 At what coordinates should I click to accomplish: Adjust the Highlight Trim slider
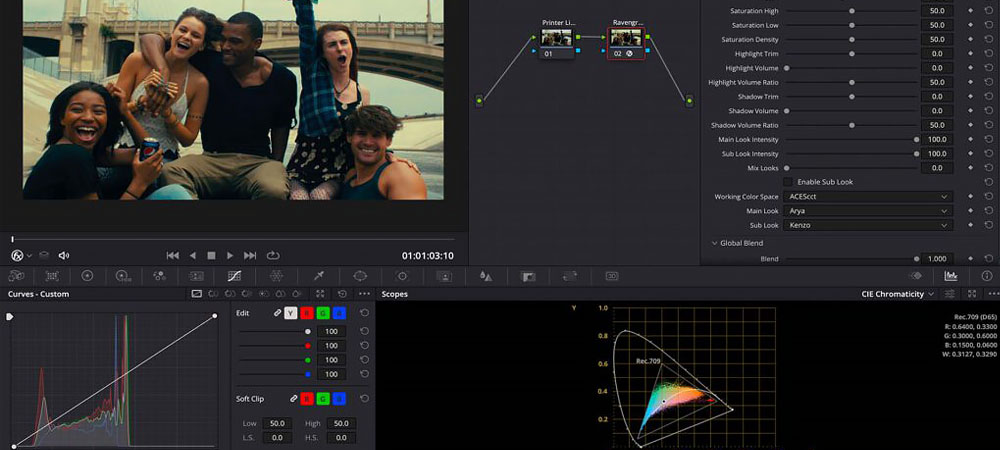click(851, 54)
